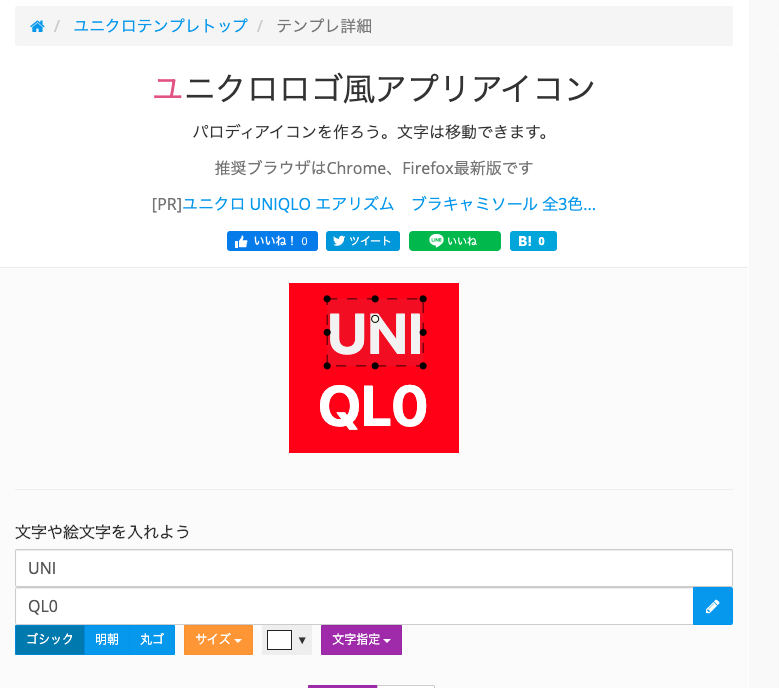Click the LINE いいね button
This screenshot has height=688, width=779.
455,241
